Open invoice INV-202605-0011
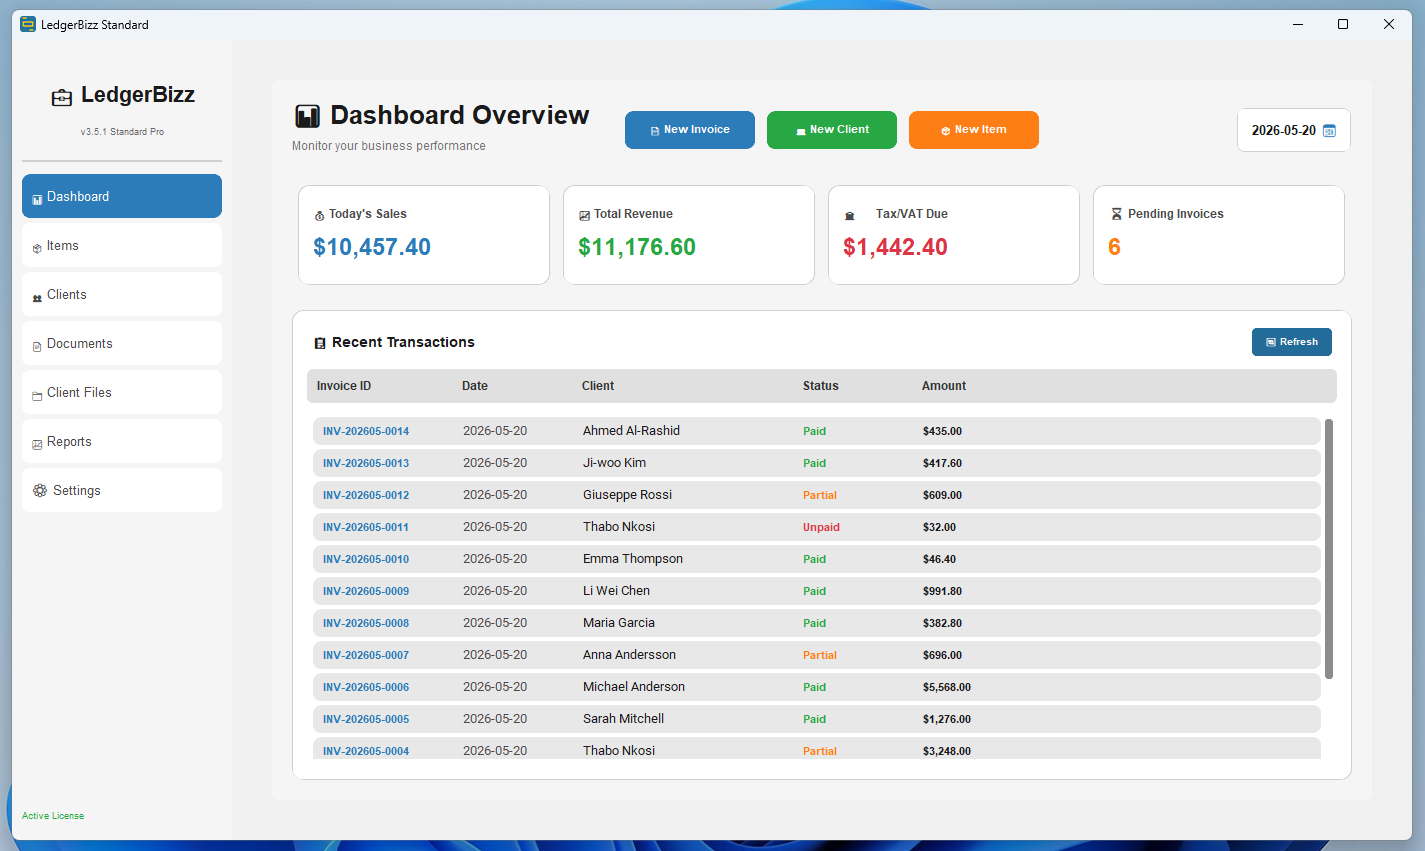This screenshot has width=1425, height=851. tap(366, 528)
